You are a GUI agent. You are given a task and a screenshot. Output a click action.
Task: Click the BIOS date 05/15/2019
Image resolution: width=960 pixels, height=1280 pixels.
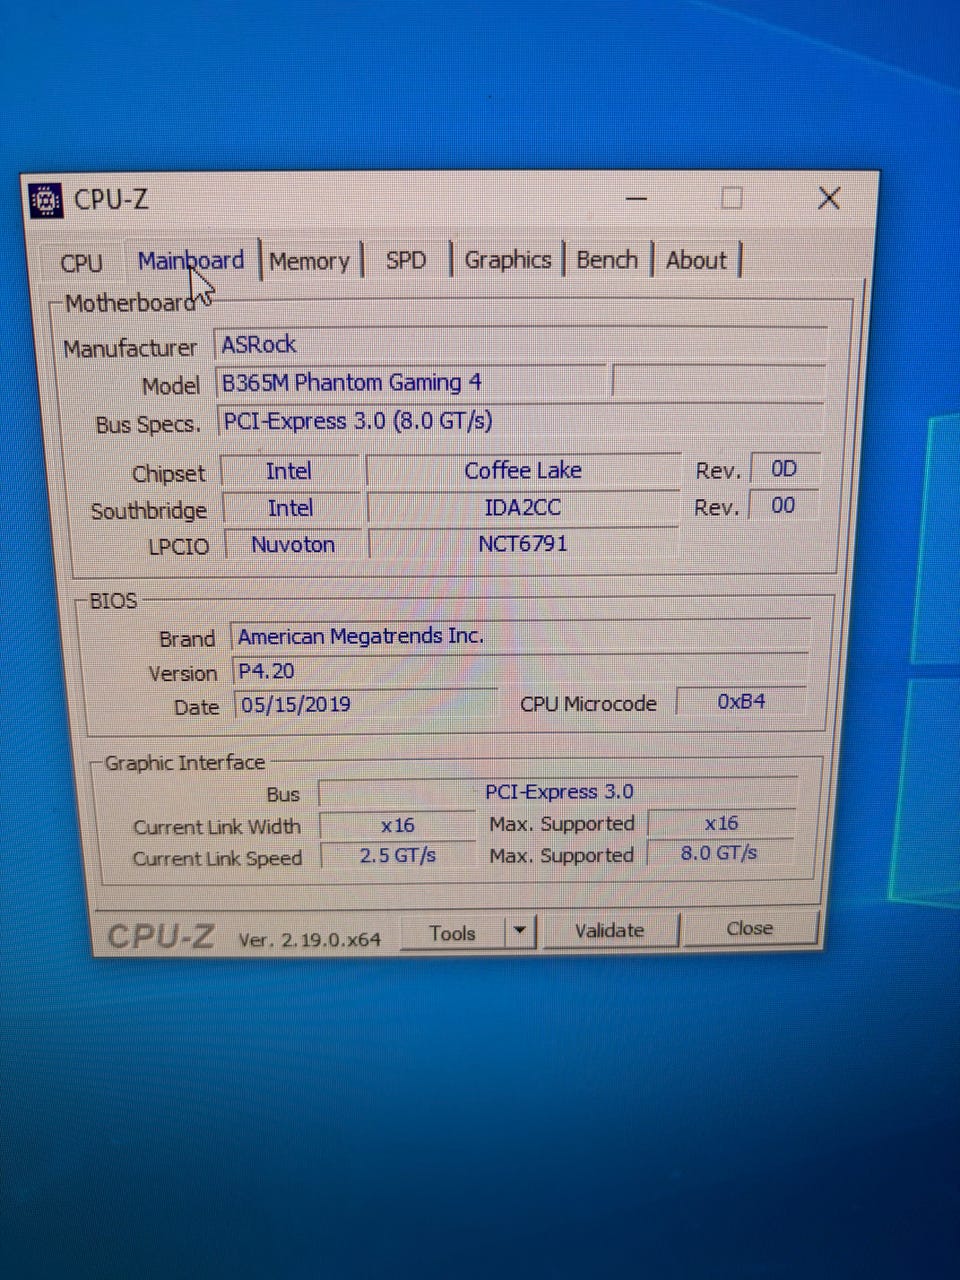pyautogui.click(x=366, y=704)
